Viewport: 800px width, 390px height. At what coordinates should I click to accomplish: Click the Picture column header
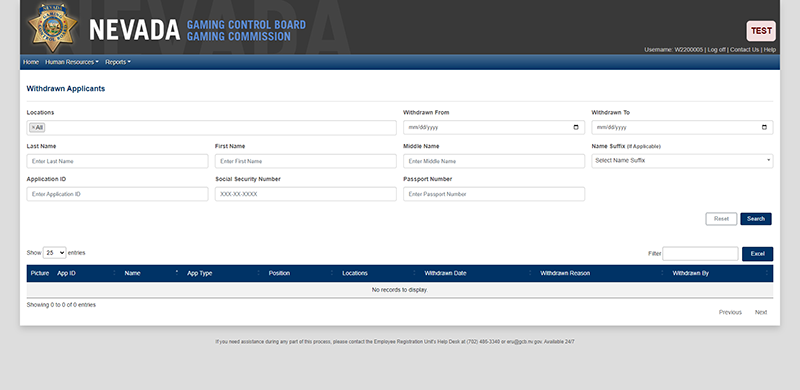pos(40,273)
